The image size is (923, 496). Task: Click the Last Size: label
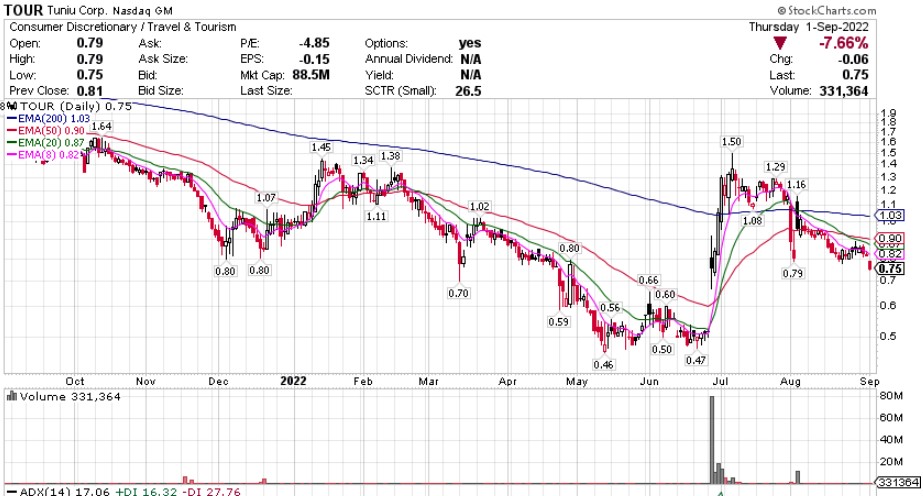pos(266,91)
